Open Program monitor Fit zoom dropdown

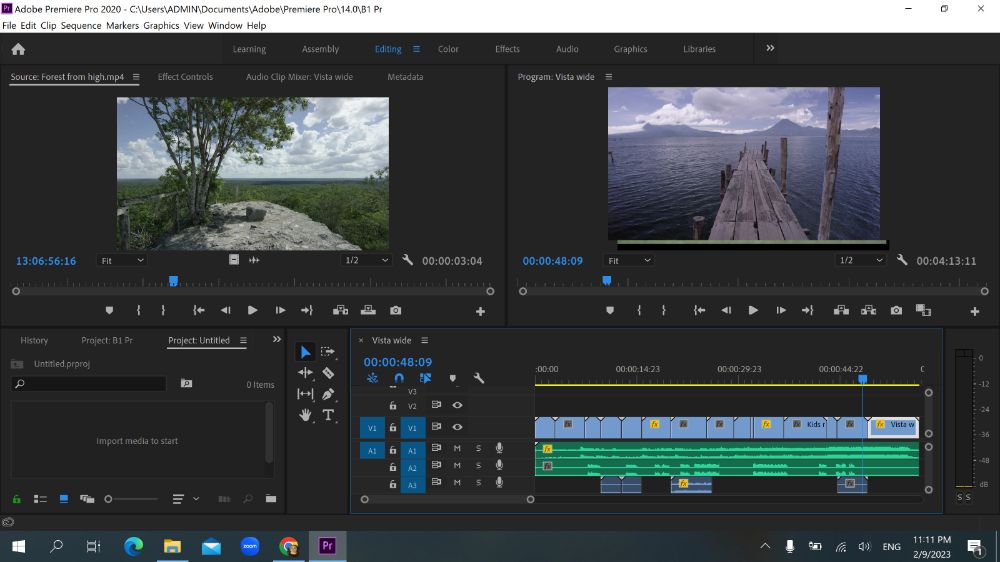[x=628, y=260]
